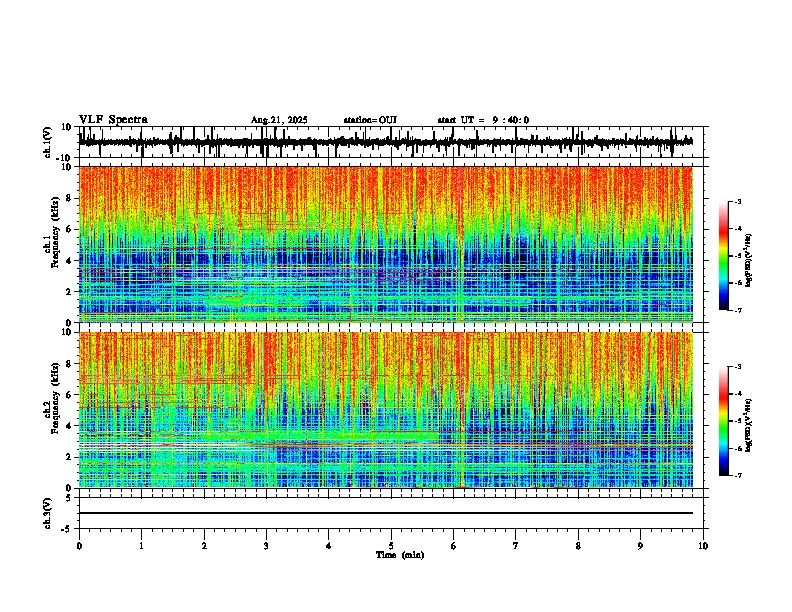
Task: Click ch.2 frequency tick label "8"
Action: (x=69, y=364)
